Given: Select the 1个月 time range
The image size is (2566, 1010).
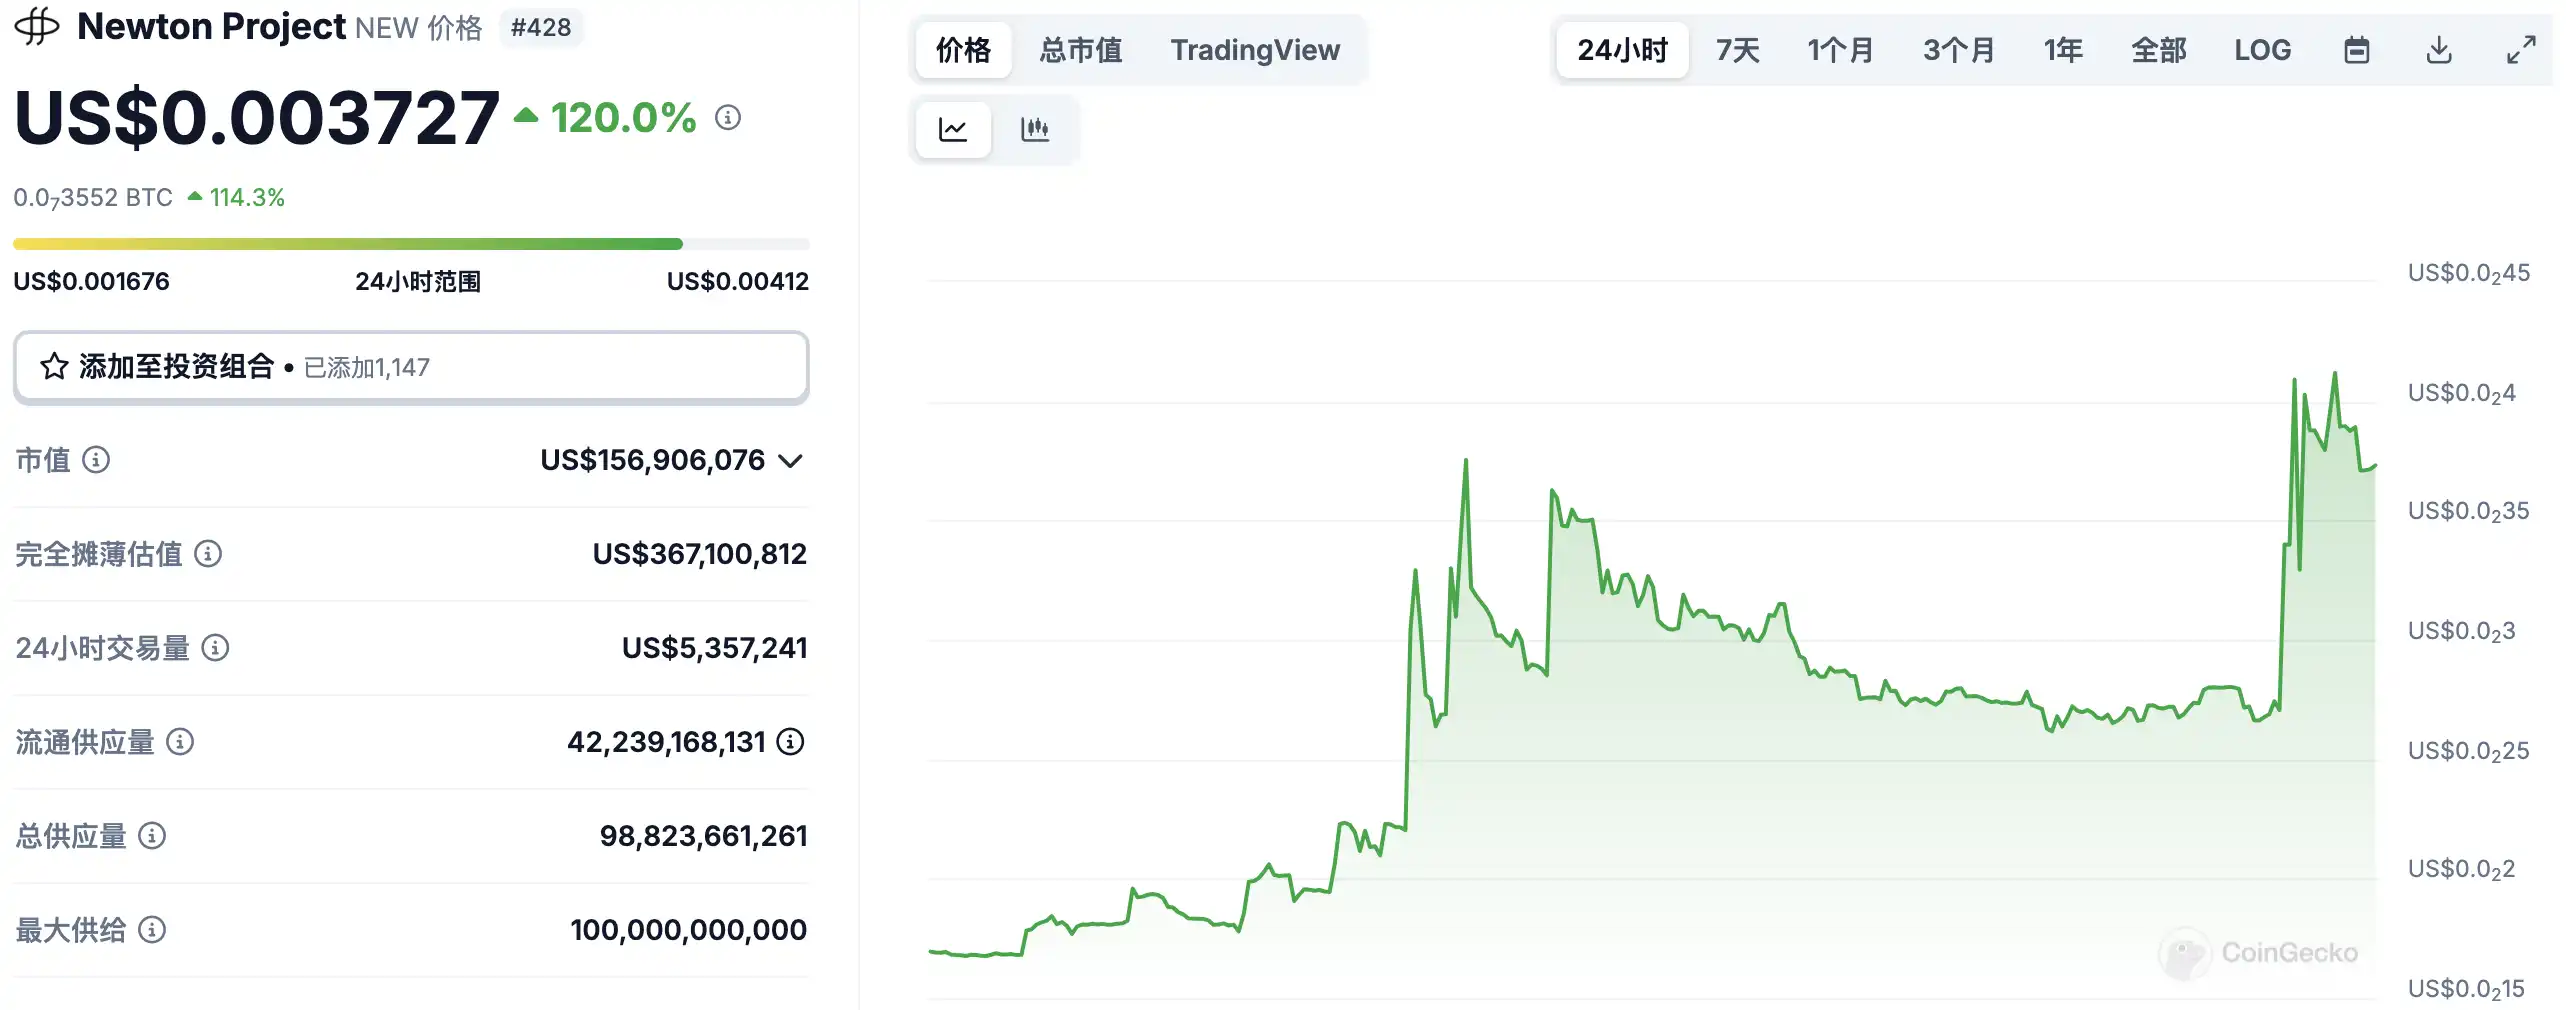Looking at the screenshot, I should (1840, 50).
